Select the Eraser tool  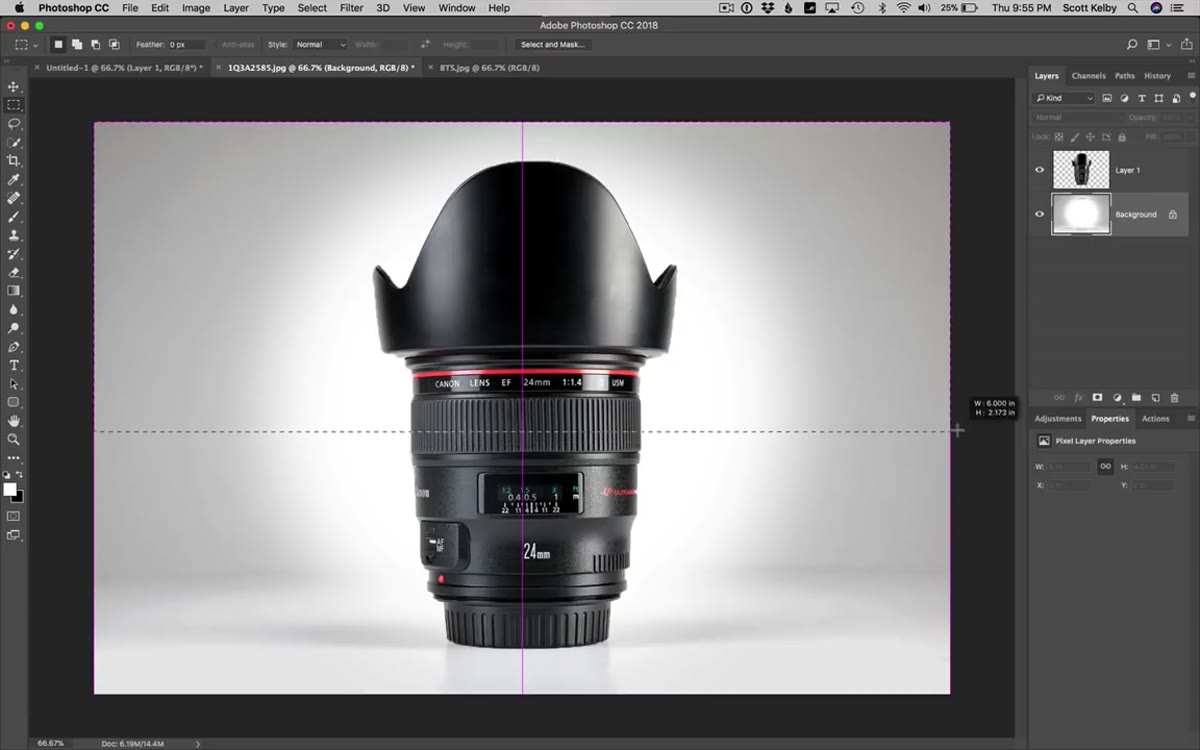[x=14, y=272]
